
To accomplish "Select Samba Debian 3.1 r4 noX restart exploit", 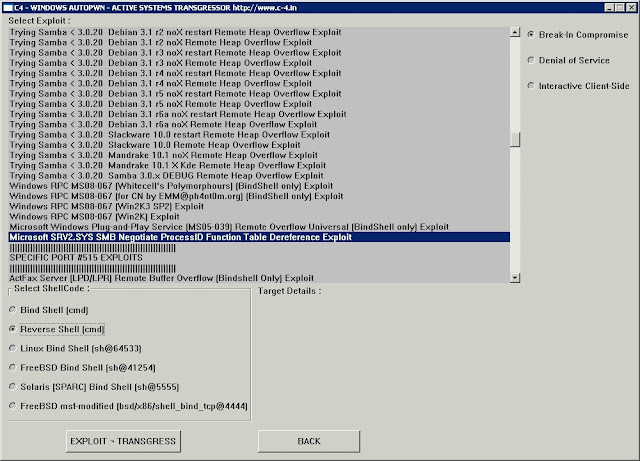I will click(x=259, y=73).
